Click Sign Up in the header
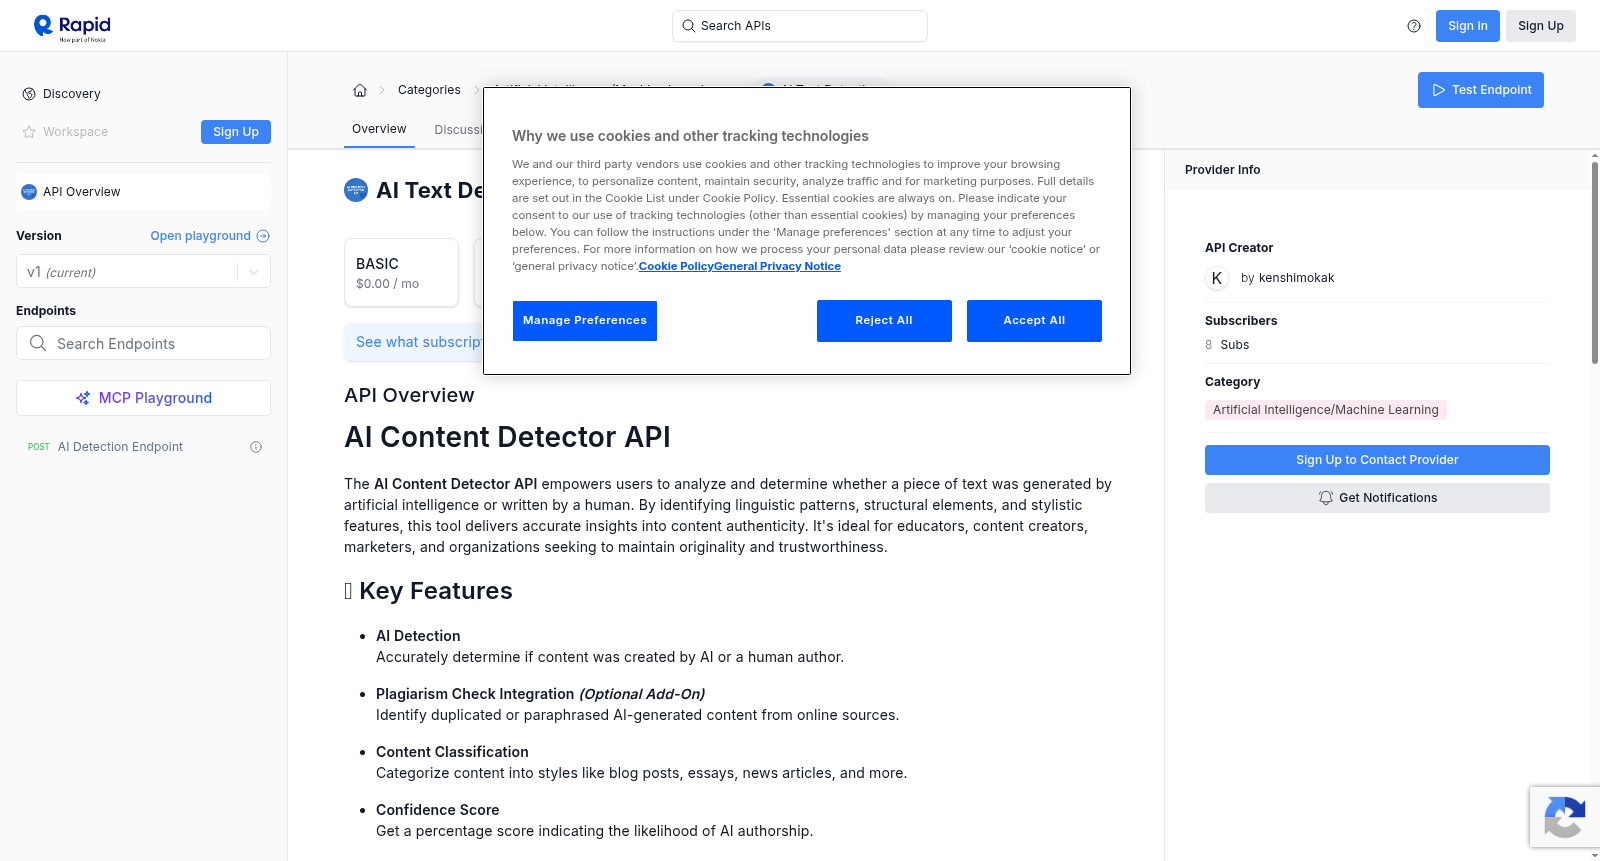Screen dimensions: 1600x861 click(x=1540, y=26)
